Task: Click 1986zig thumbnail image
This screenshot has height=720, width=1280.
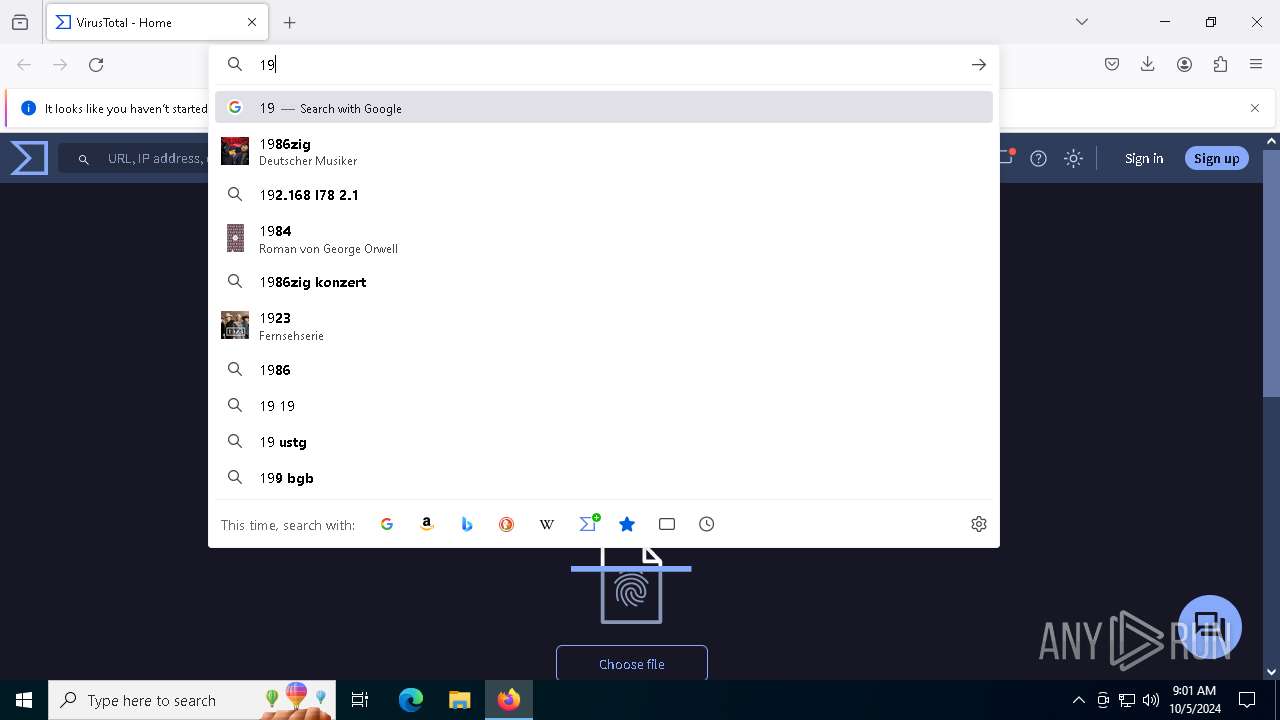Action: (x=235, y=151)
